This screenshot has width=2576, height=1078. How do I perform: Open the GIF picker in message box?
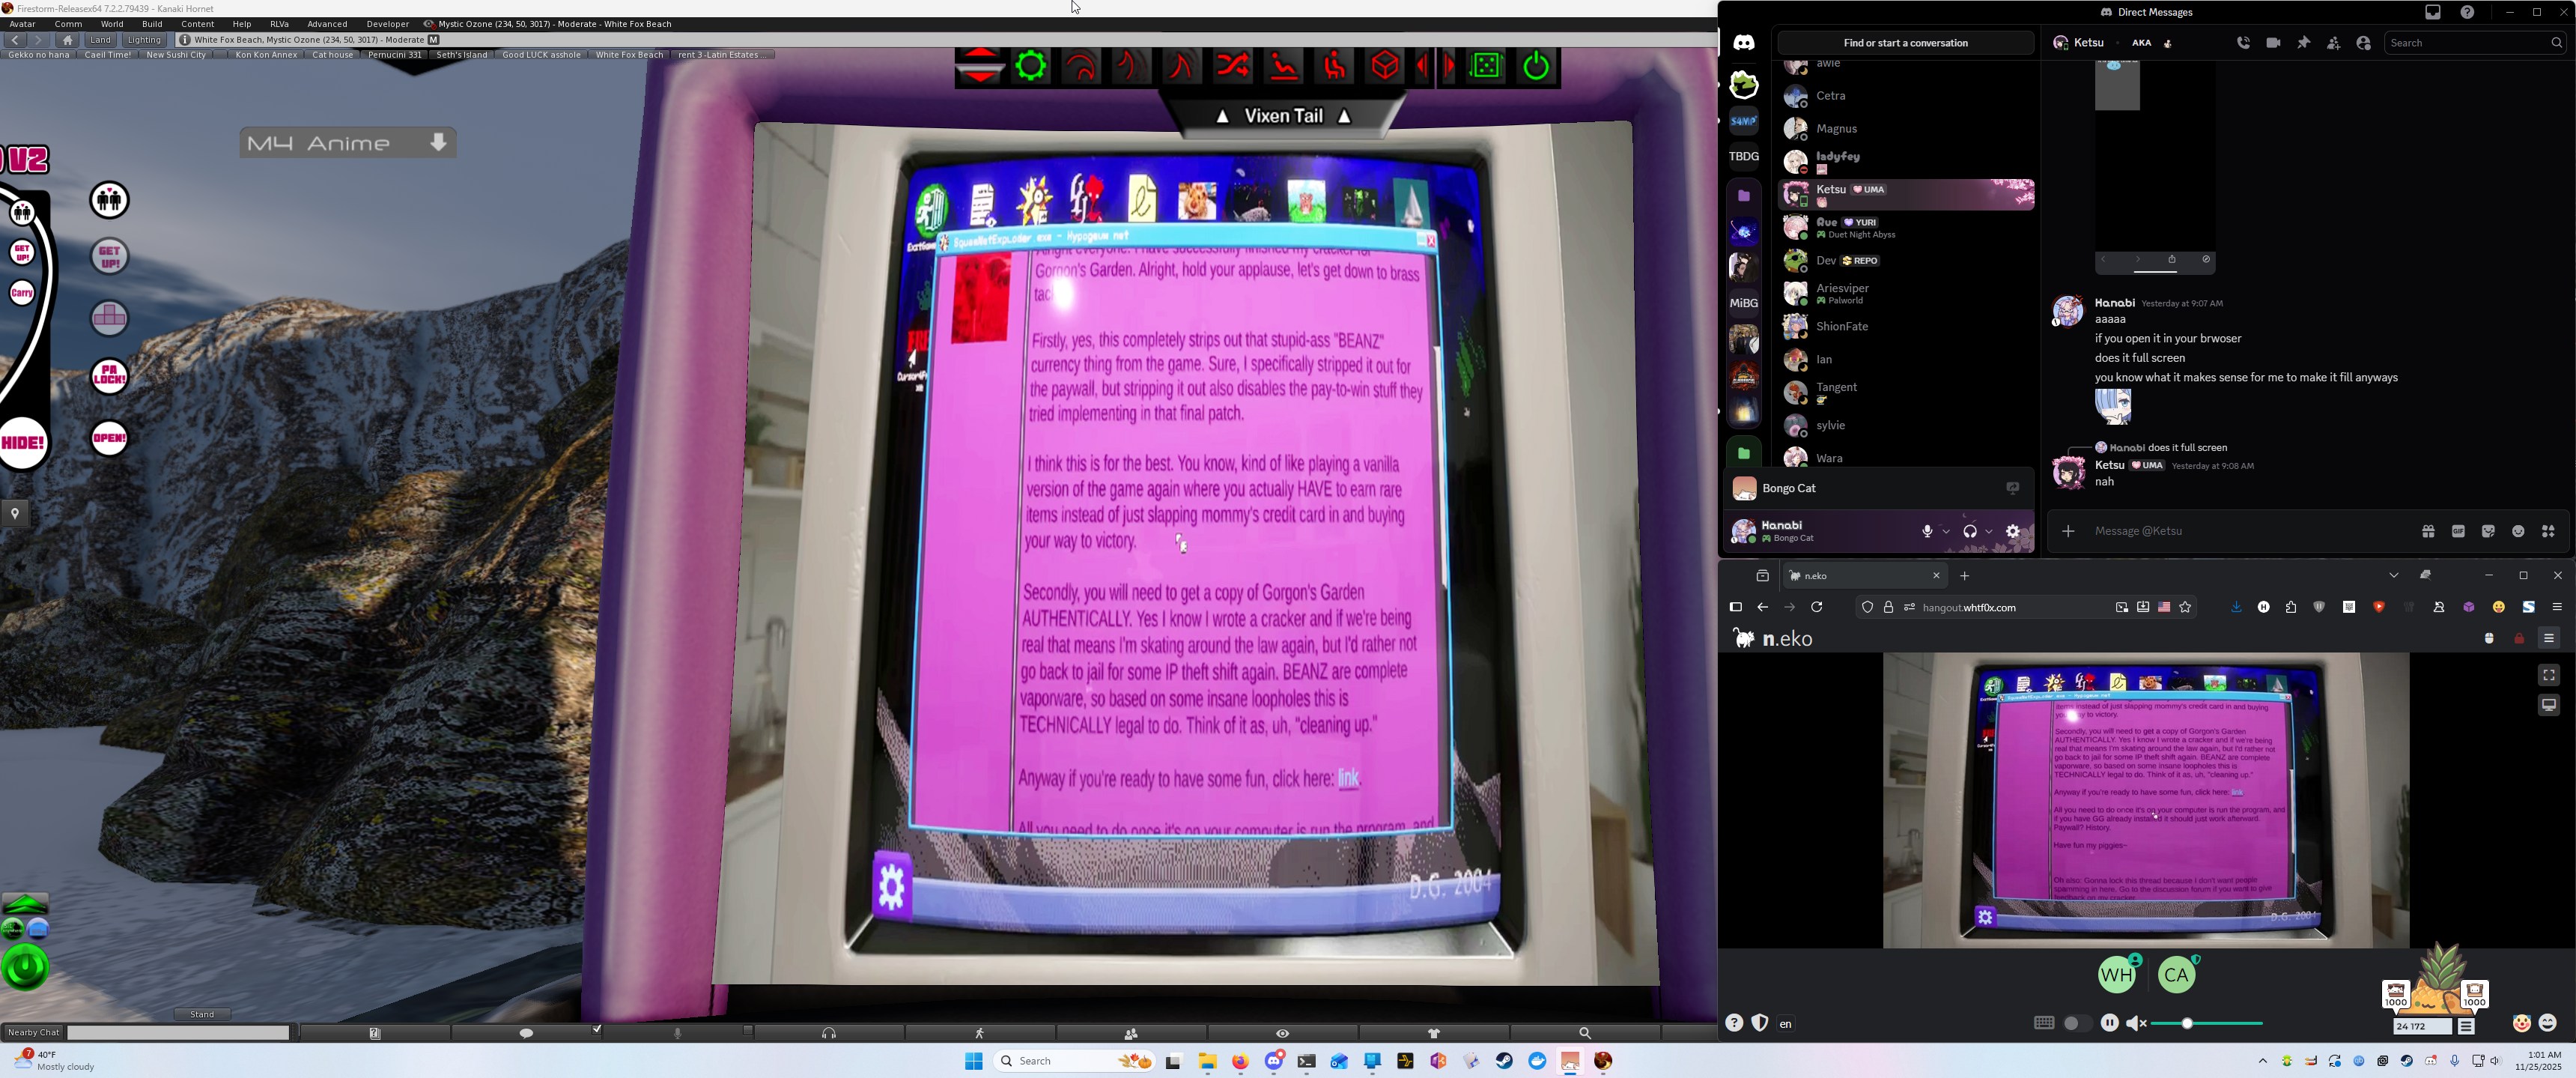(x=2458, y=531)
